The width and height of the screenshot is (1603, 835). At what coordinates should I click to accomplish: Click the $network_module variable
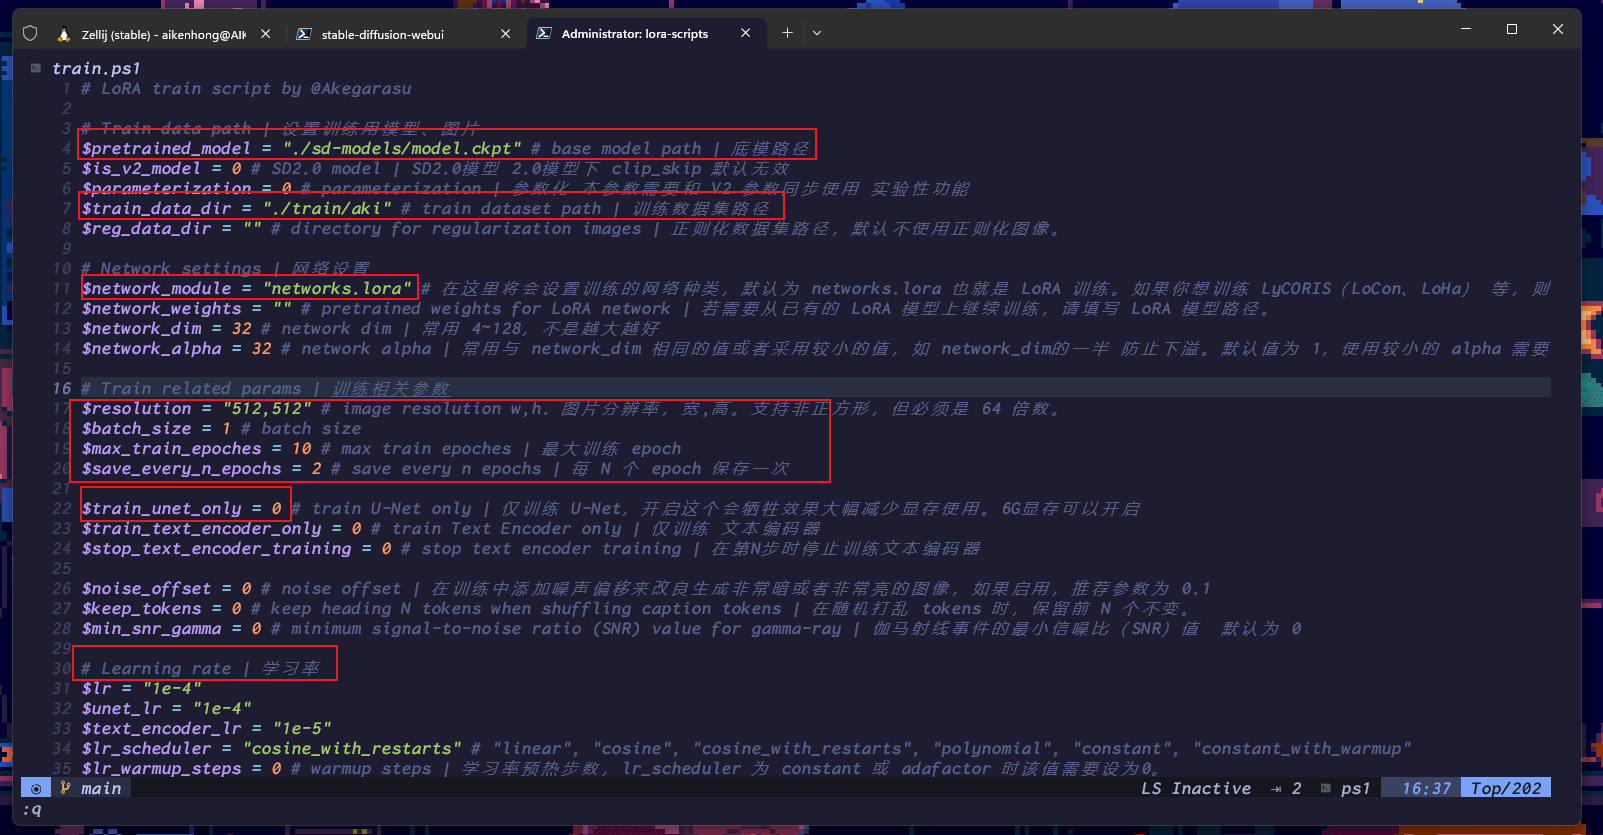tap(156, 288)
